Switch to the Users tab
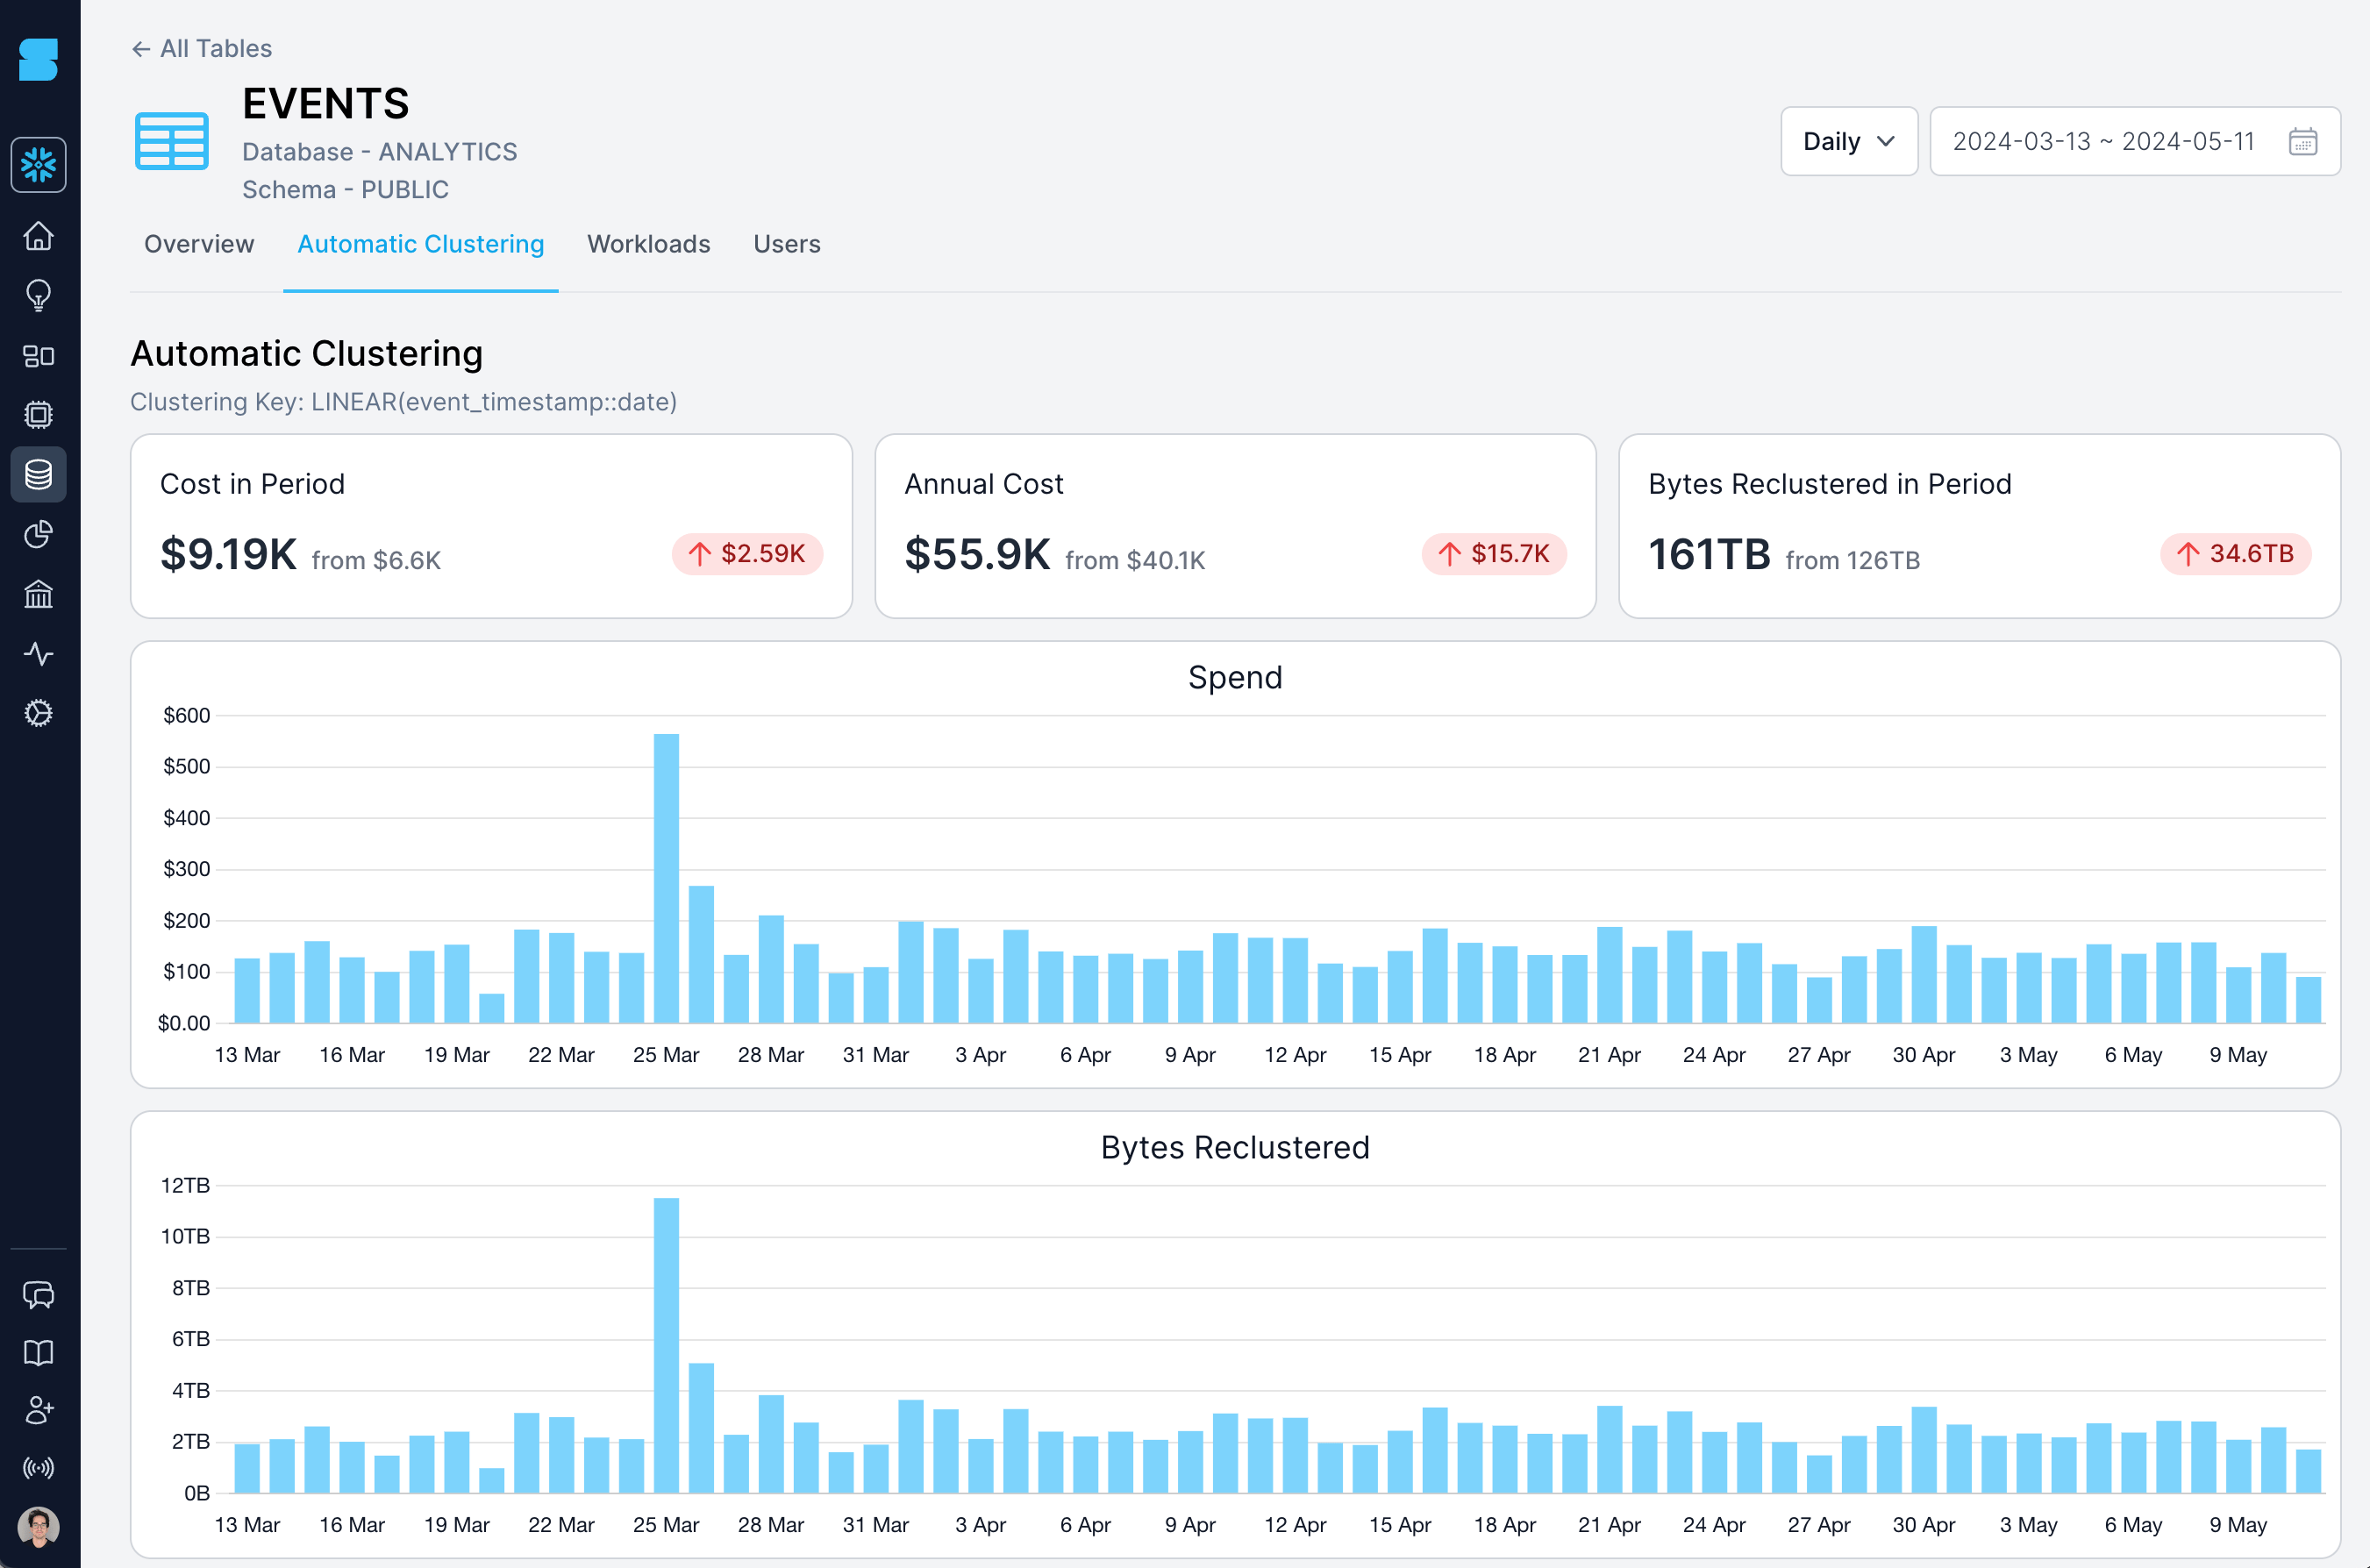 pos(786,244)
